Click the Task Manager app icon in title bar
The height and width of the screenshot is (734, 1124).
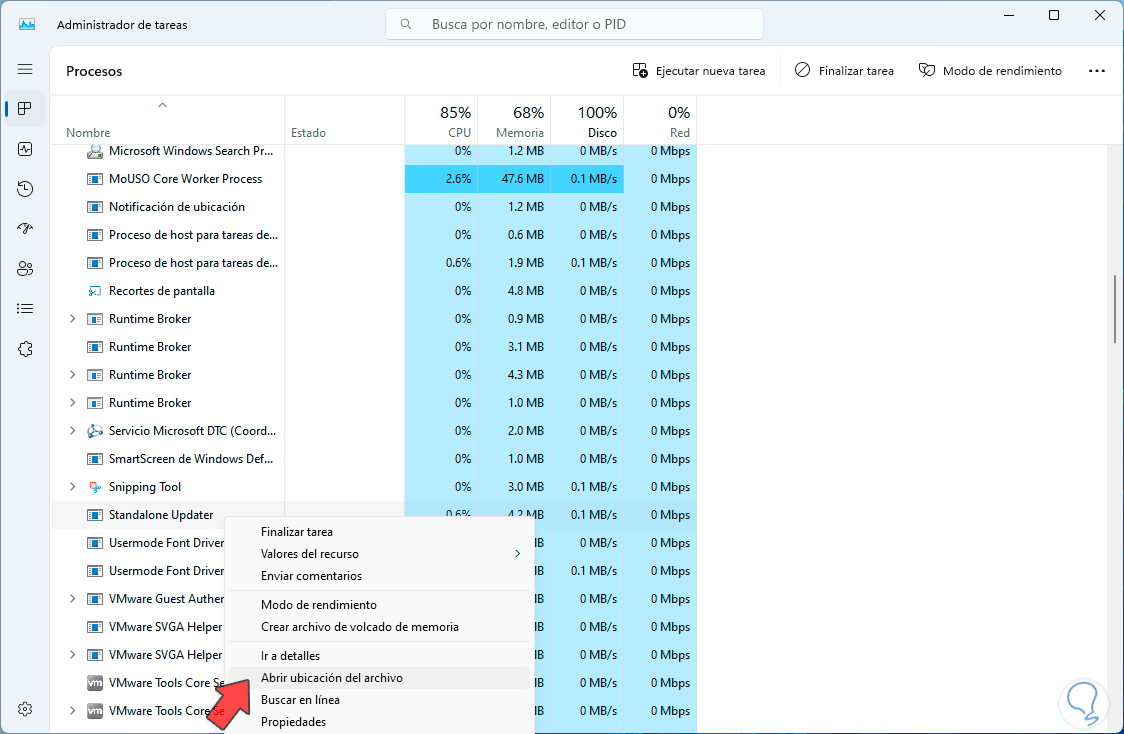pos(27,24)
